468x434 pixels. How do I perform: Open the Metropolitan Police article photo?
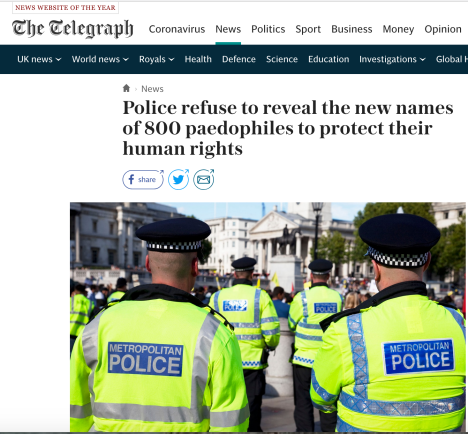click(x=268, y=317)
